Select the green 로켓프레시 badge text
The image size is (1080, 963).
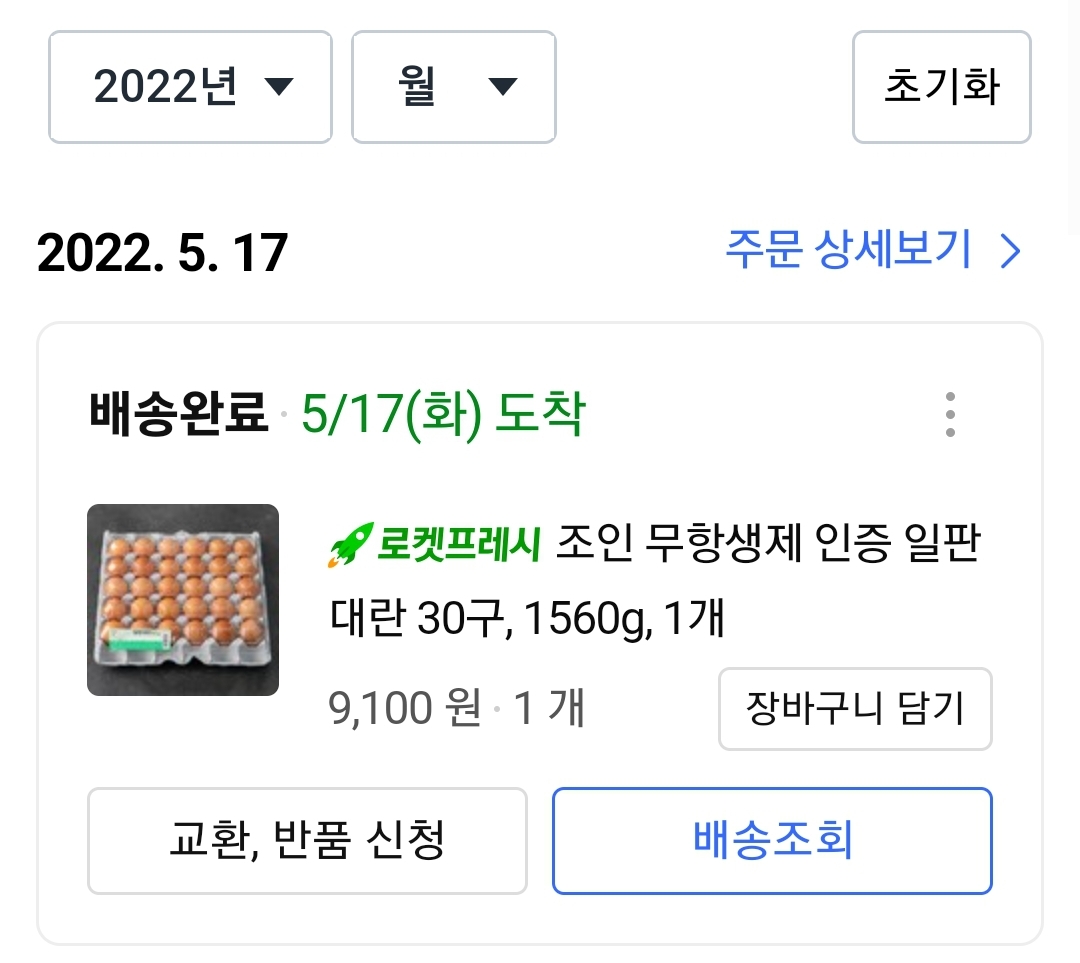460,547
